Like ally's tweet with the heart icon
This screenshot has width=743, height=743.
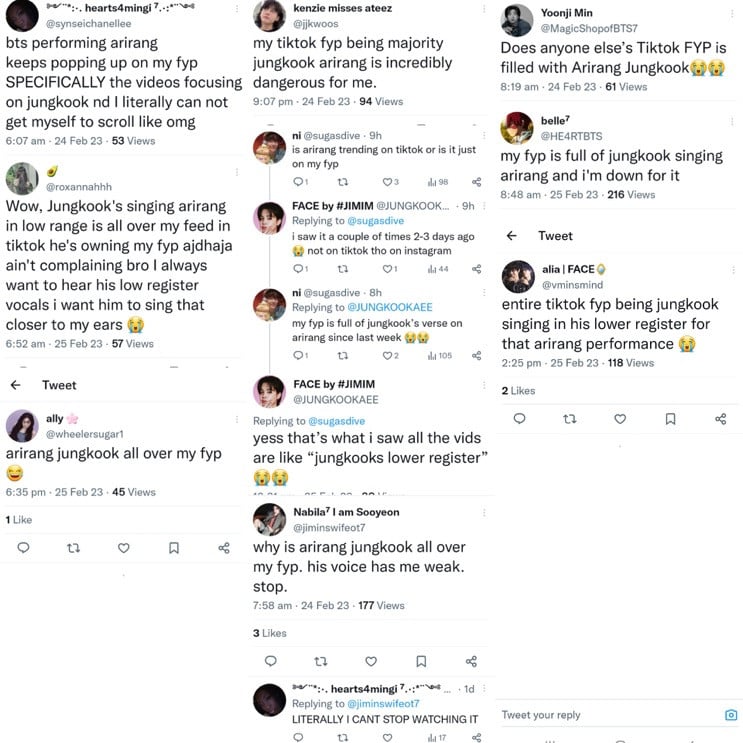123,548
